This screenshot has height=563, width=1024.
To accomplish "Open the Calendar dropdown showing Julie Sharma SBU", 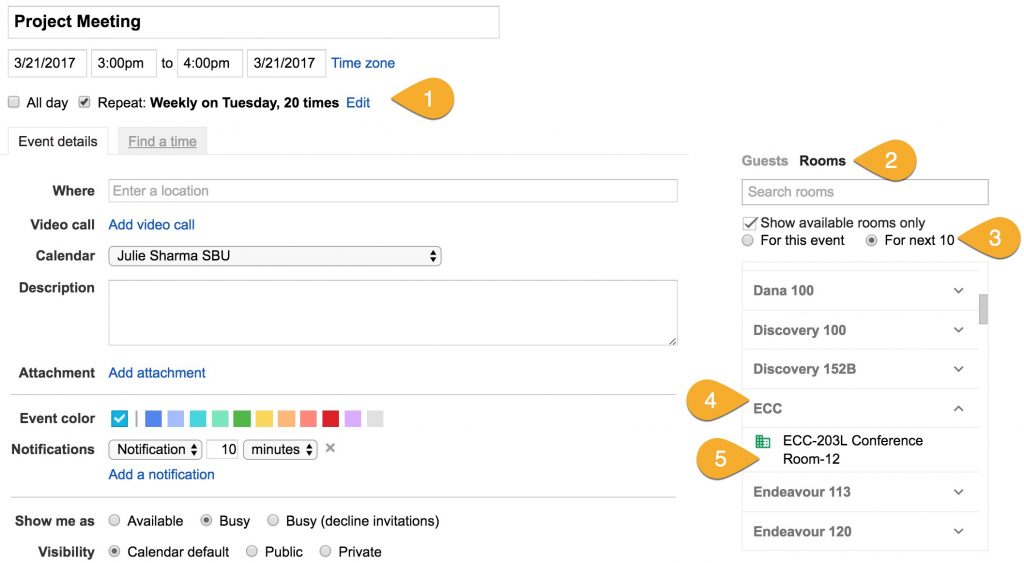I will click(274, 256).
